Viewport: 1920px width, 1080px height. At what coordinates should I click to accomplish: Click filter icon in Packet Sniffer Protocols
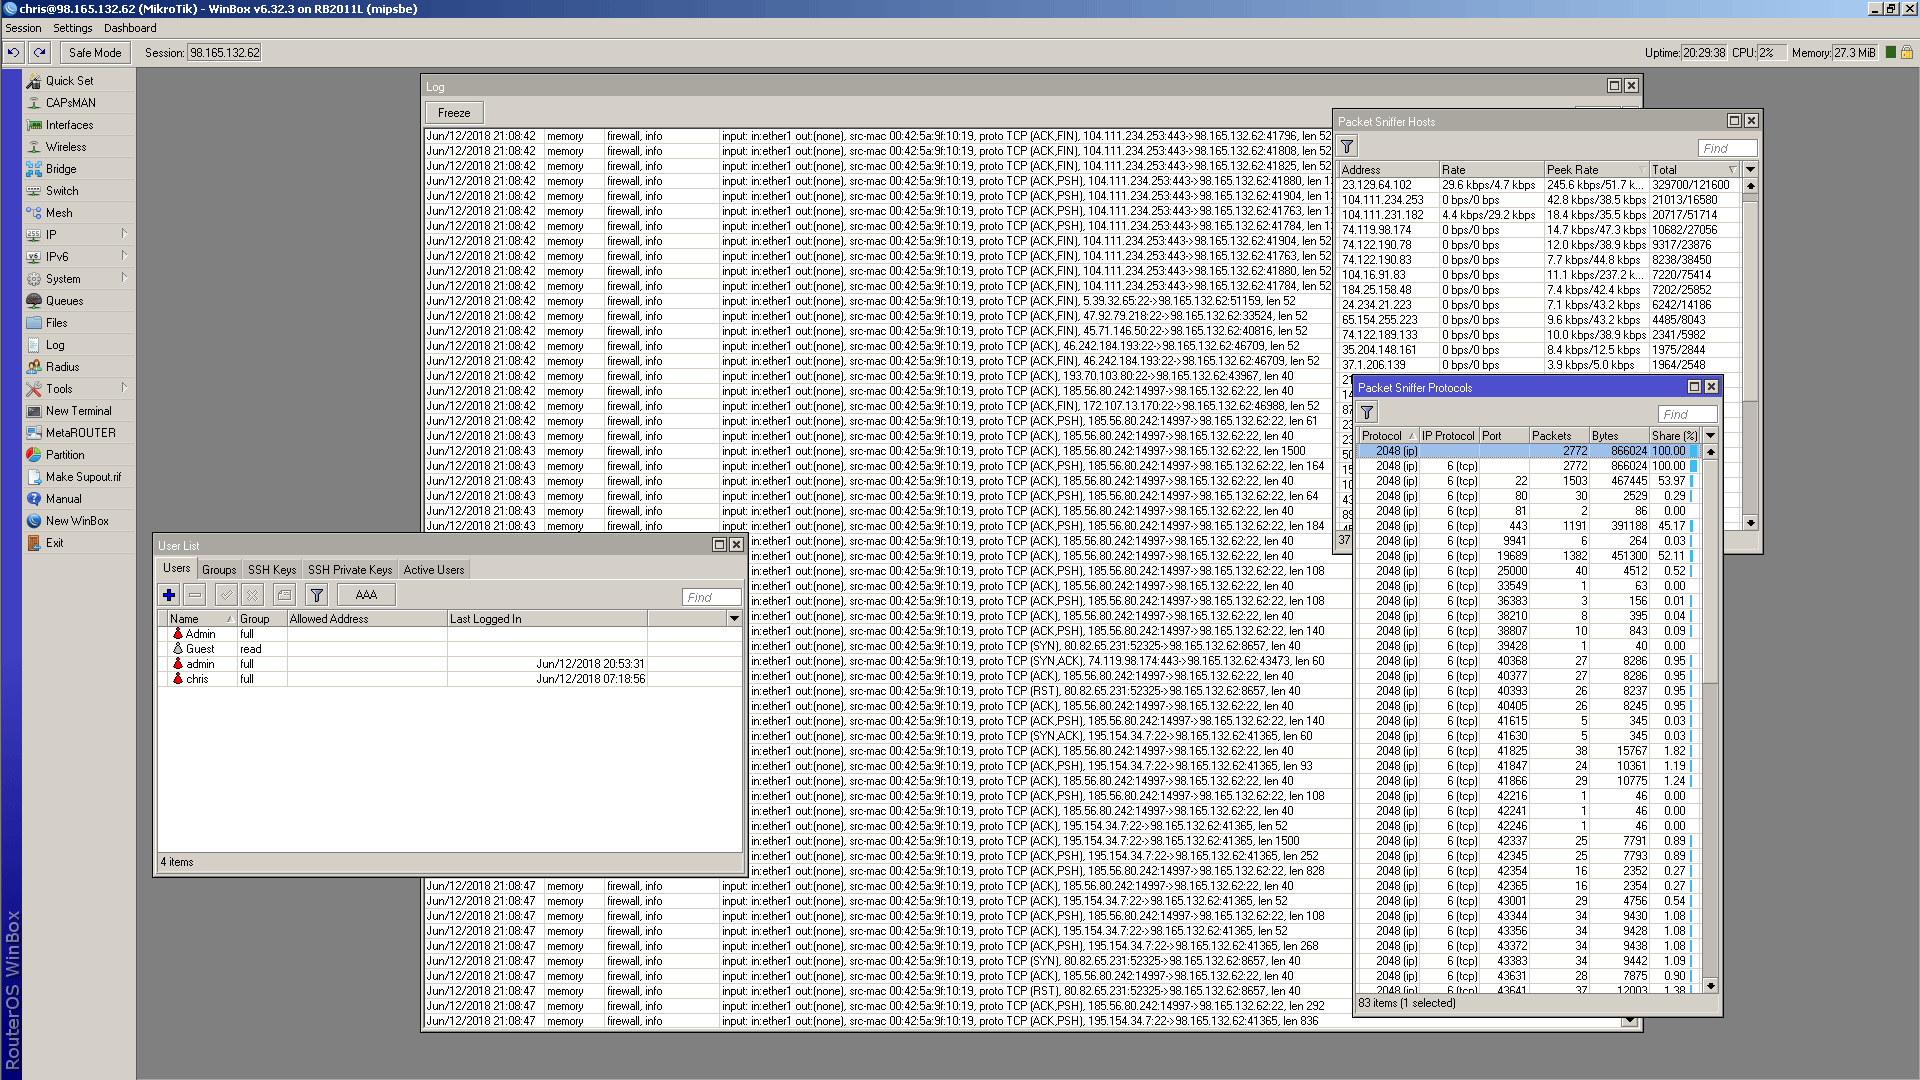[1367, 412]
